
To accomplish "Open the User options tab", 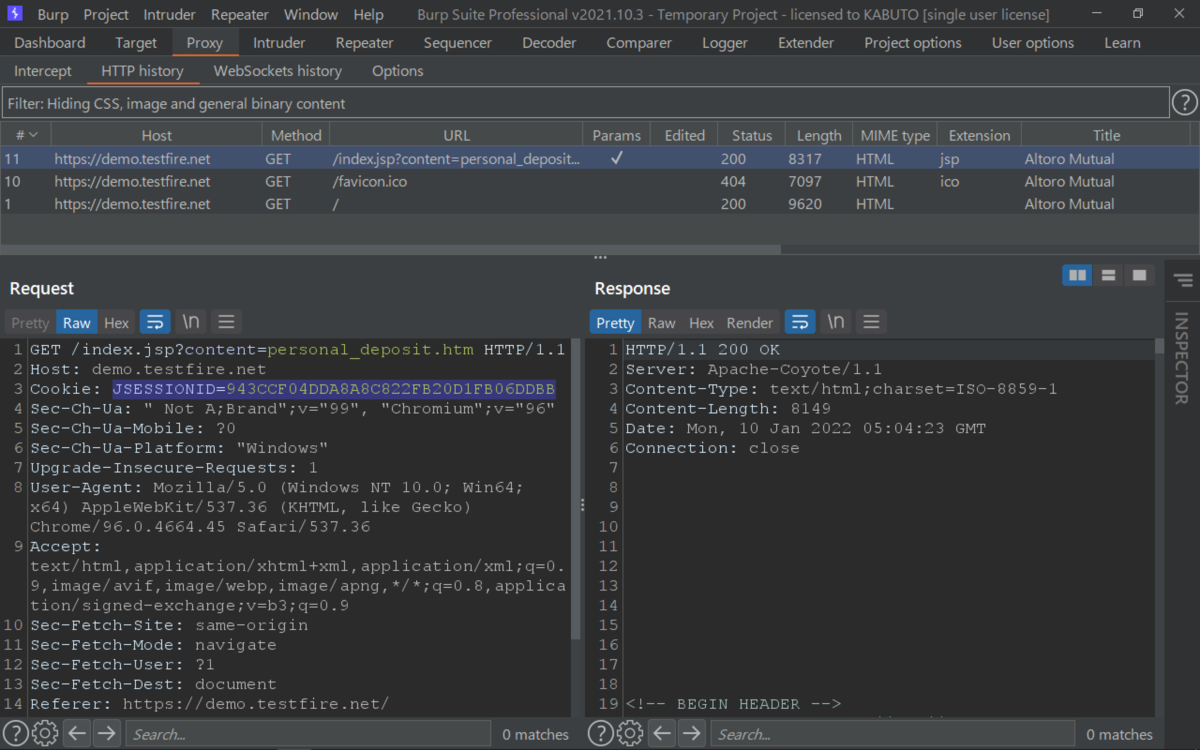I will pyautogui.click(x=1033, y=43).
